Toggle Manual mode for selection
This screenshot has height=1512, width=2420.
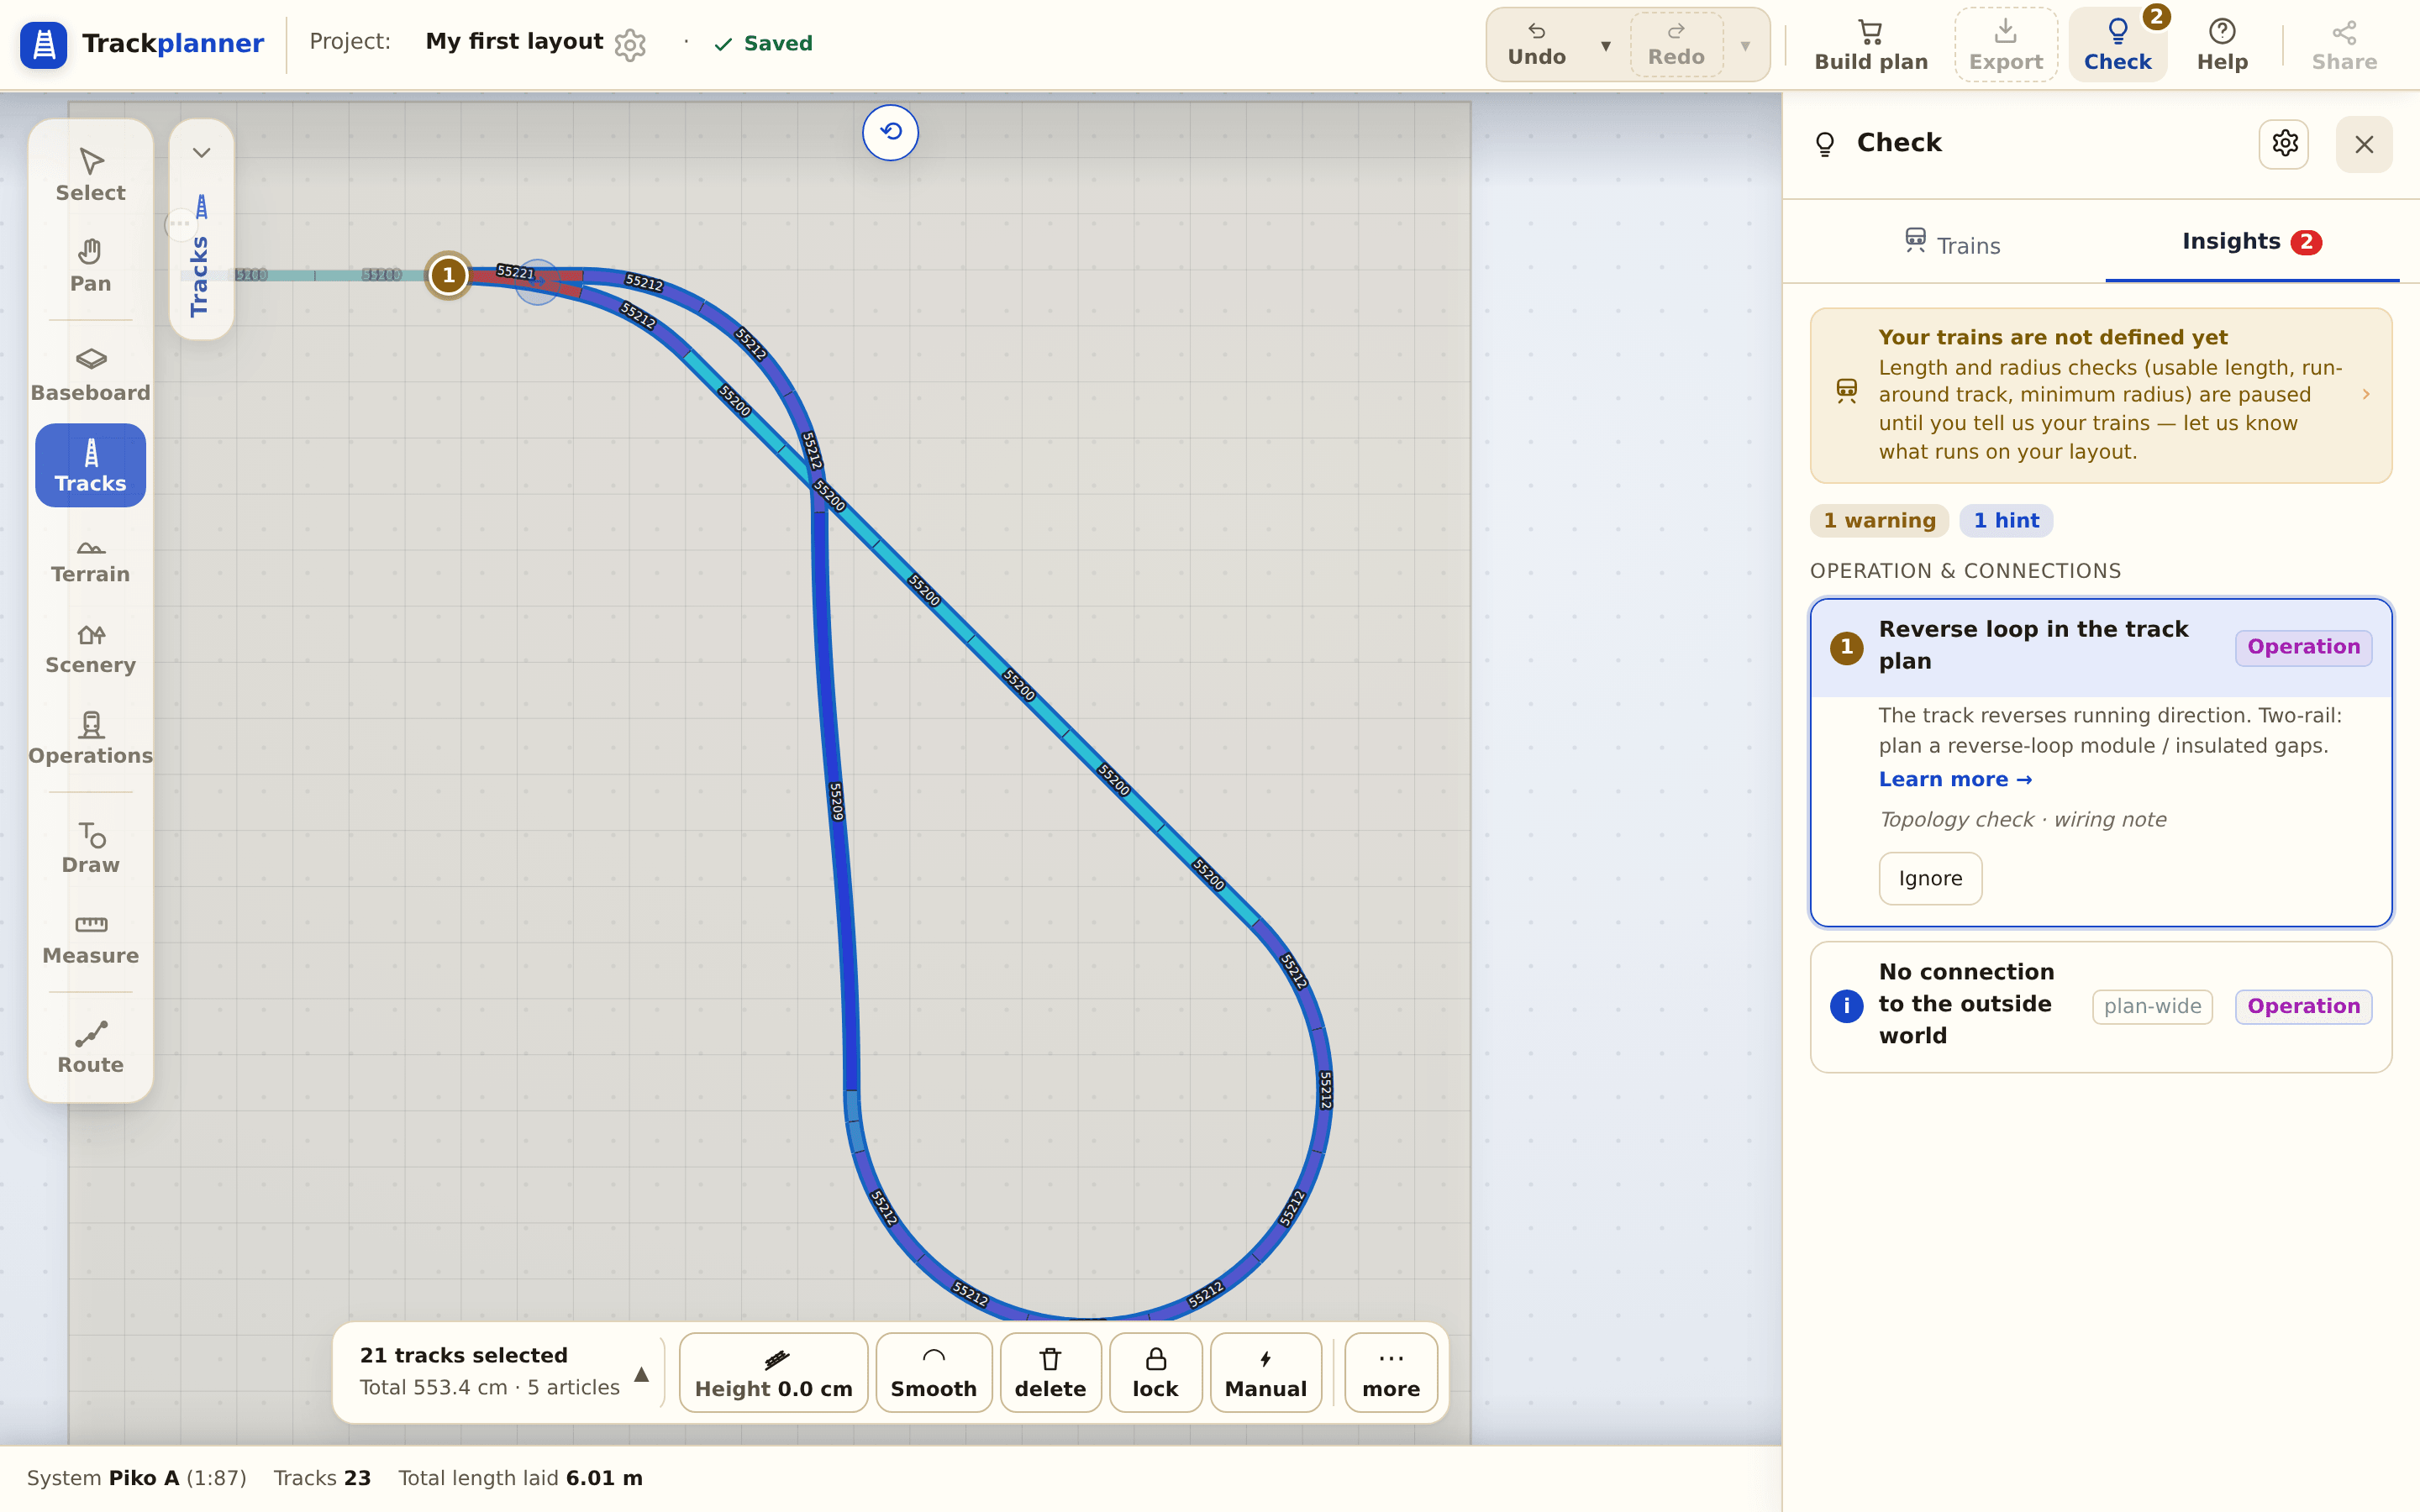[x=1265, y=1372]
